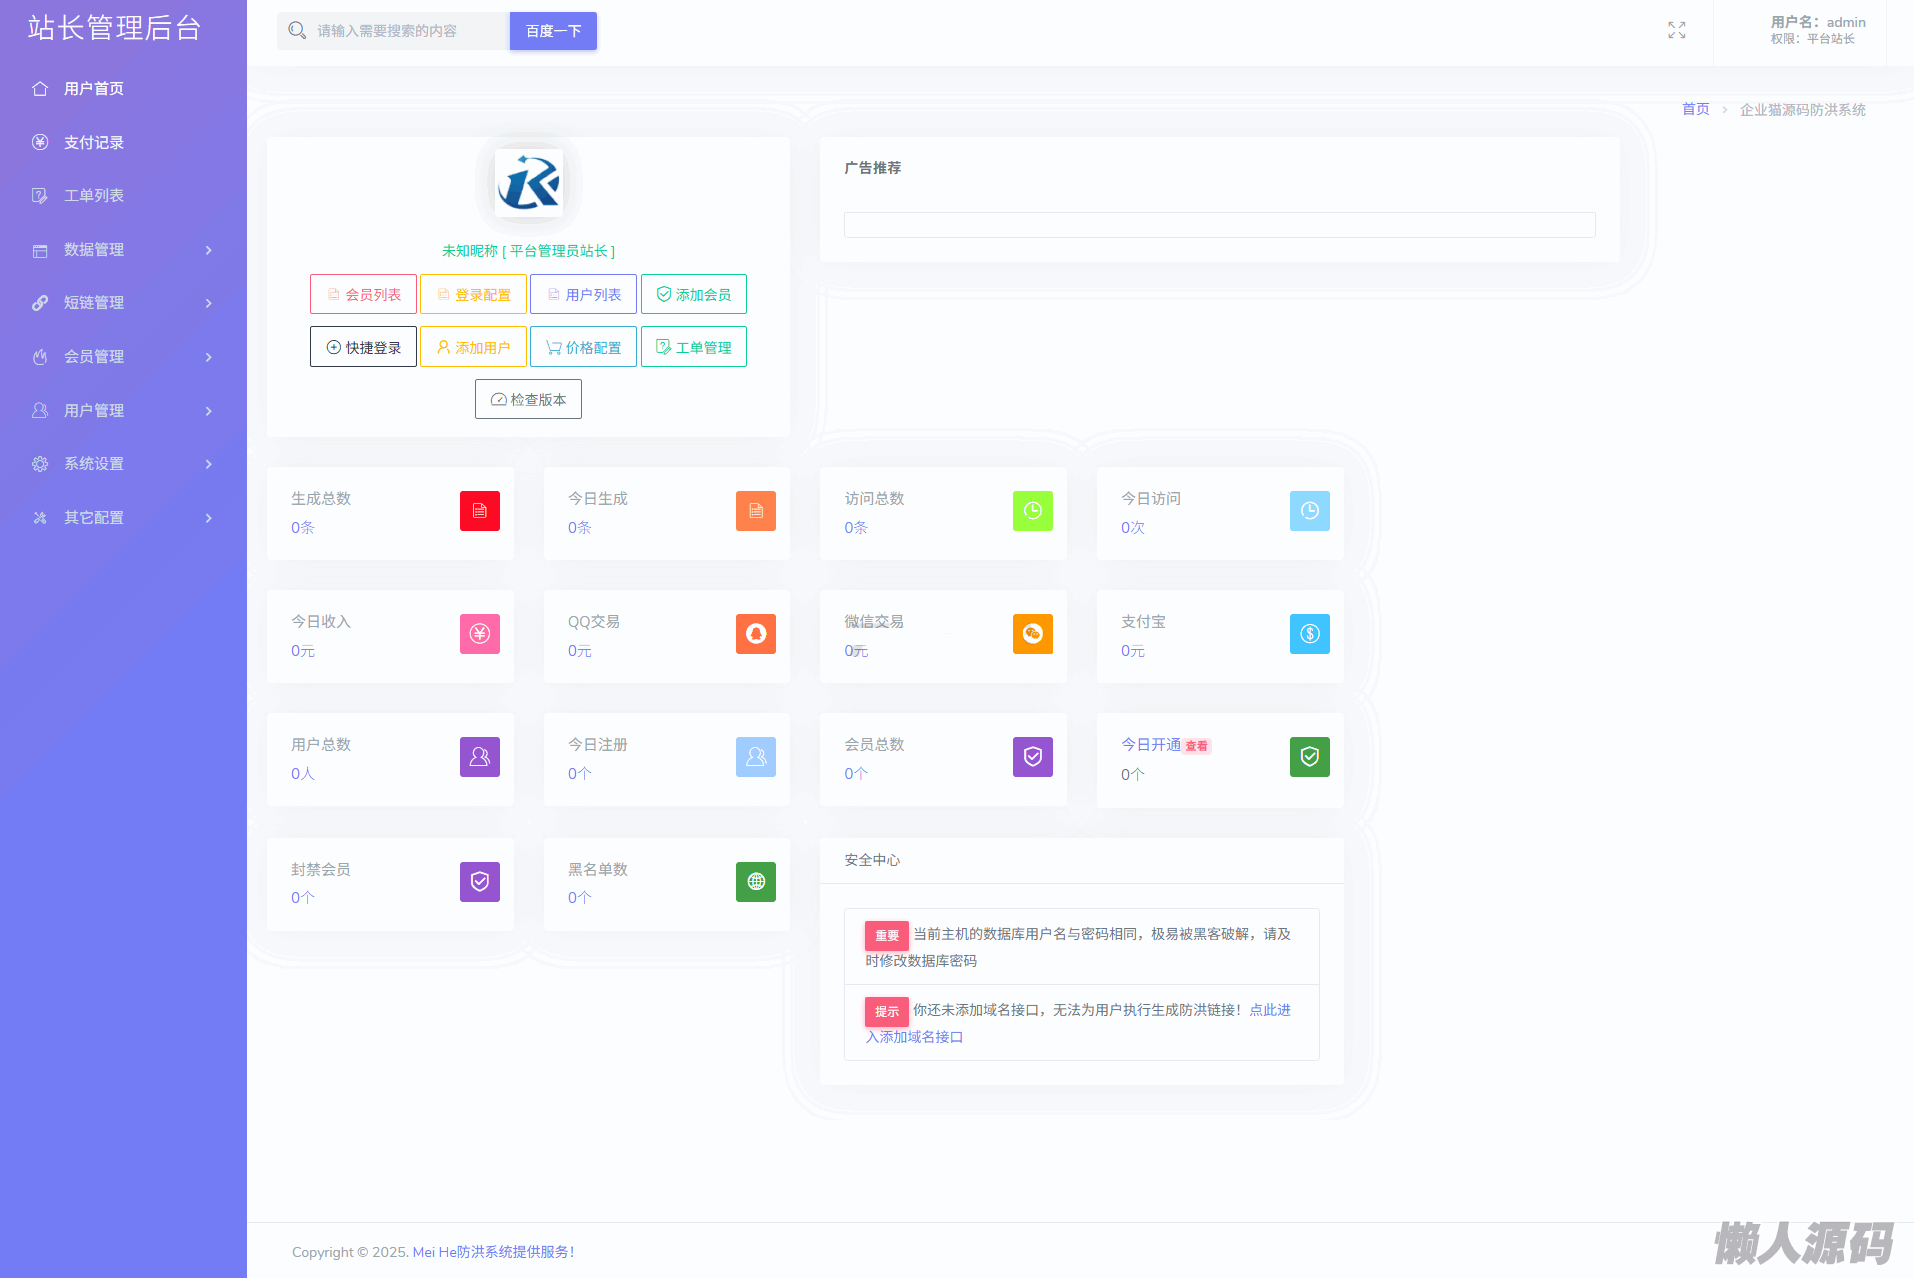
Task: Open 支付记录 in the sidebar
Action: click(x=123, y=142)
